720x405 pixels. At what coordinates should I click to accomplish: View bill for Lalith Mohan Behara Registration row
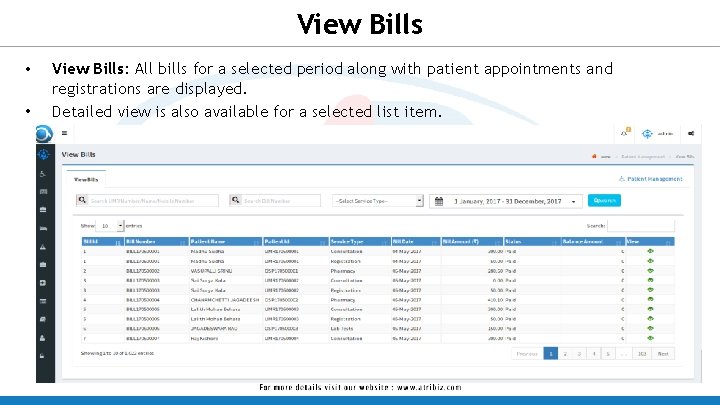[650, 319]
